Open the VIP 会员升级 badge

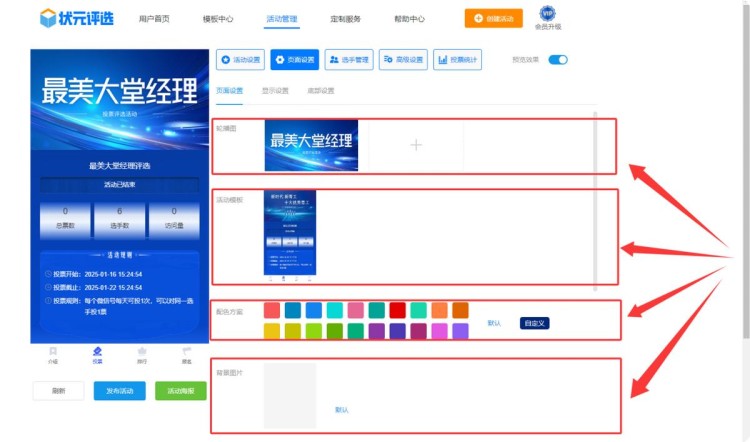coord(547,17)
